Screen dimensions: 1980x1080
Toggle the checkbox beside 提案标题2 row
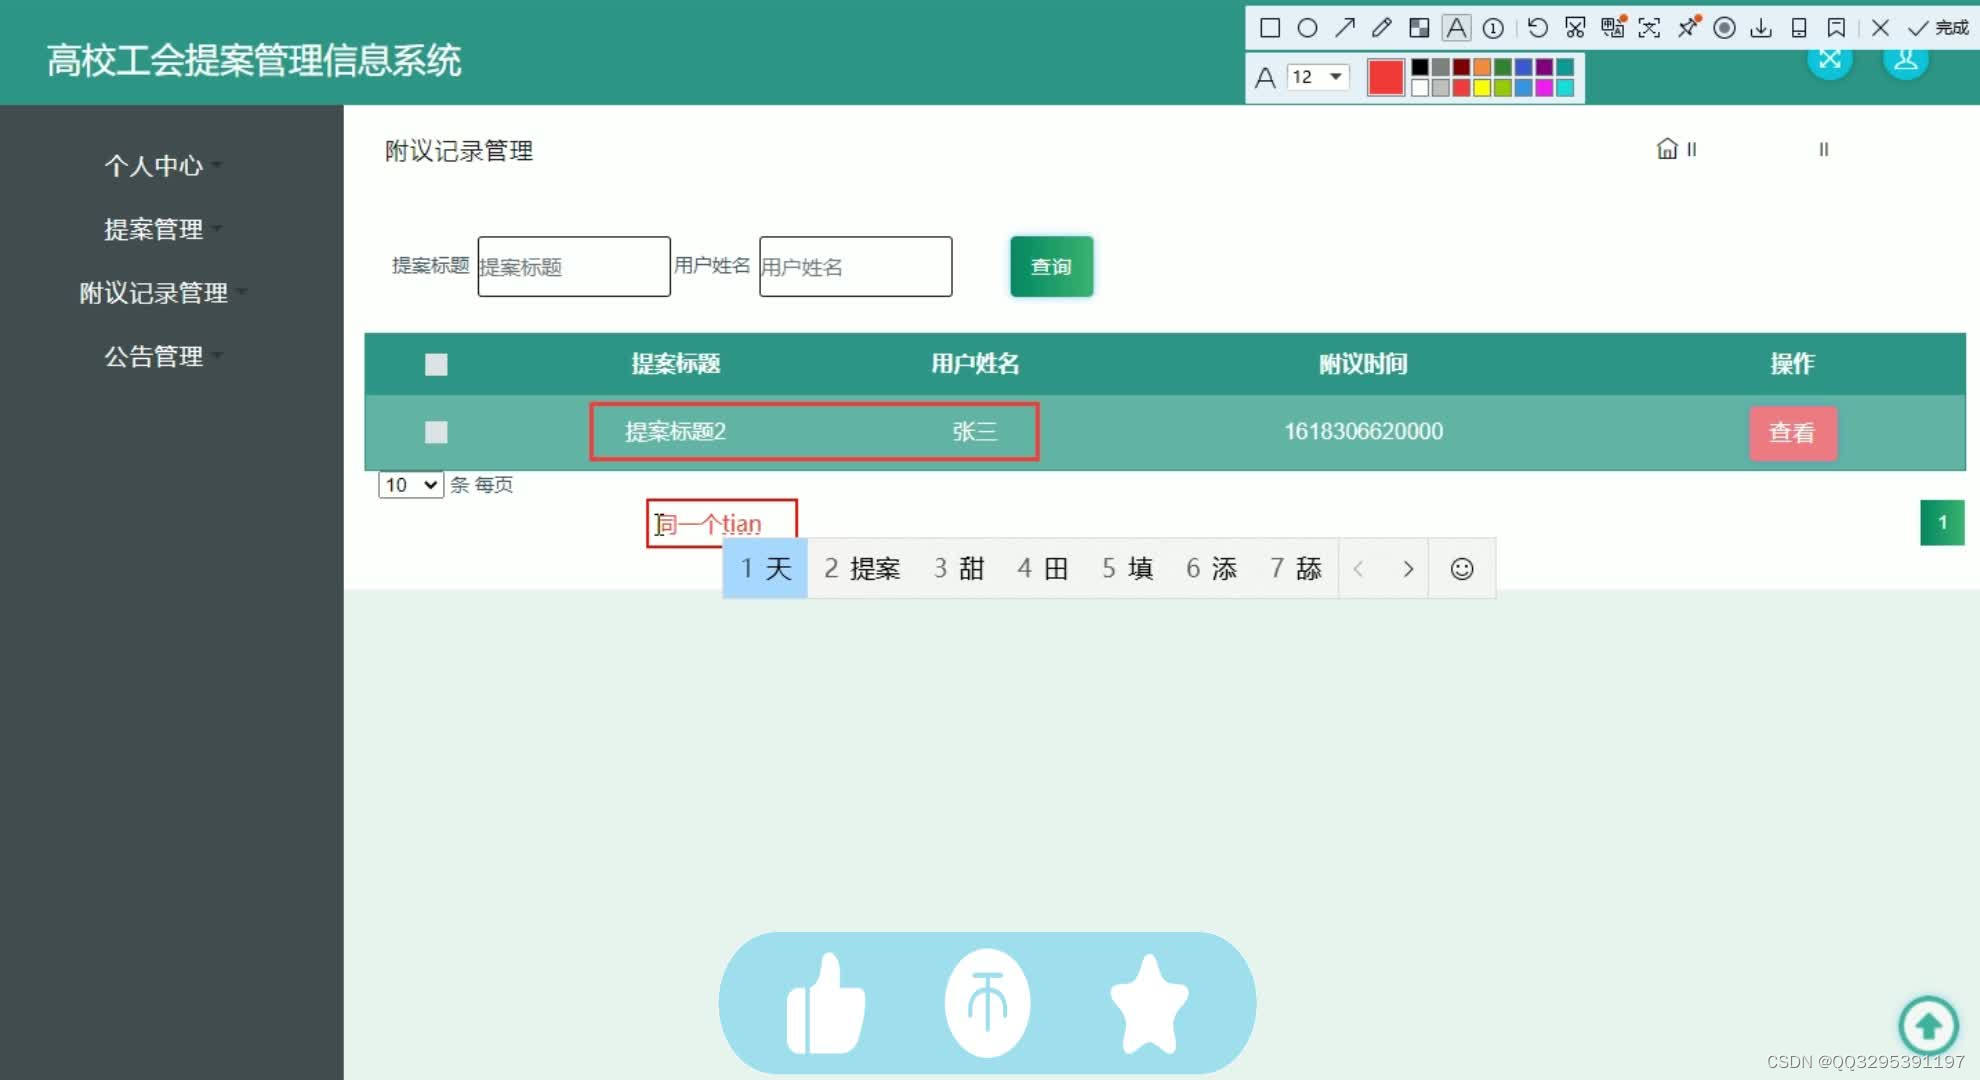click(435, 431)
